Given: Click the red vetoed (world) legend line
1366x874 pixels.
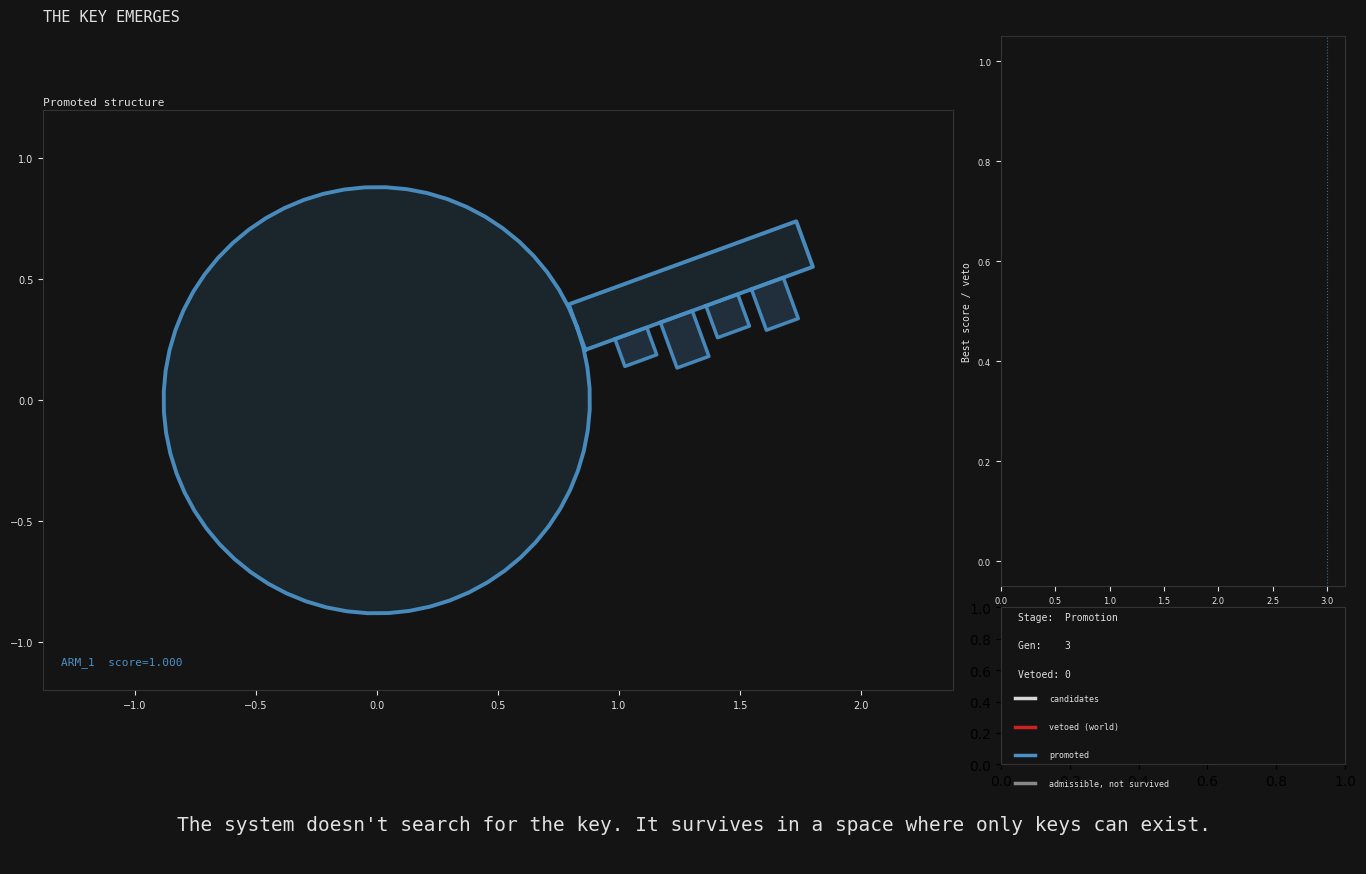Looking at the screenshot, I should [x=1025, y=727].
